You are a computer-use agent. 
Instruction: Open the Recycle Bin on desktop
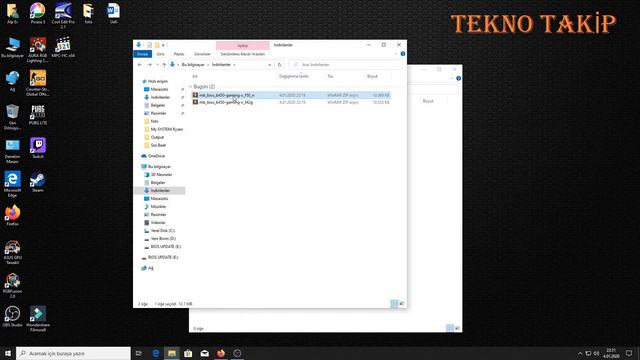pyautogui.click(x=12, y=117)
